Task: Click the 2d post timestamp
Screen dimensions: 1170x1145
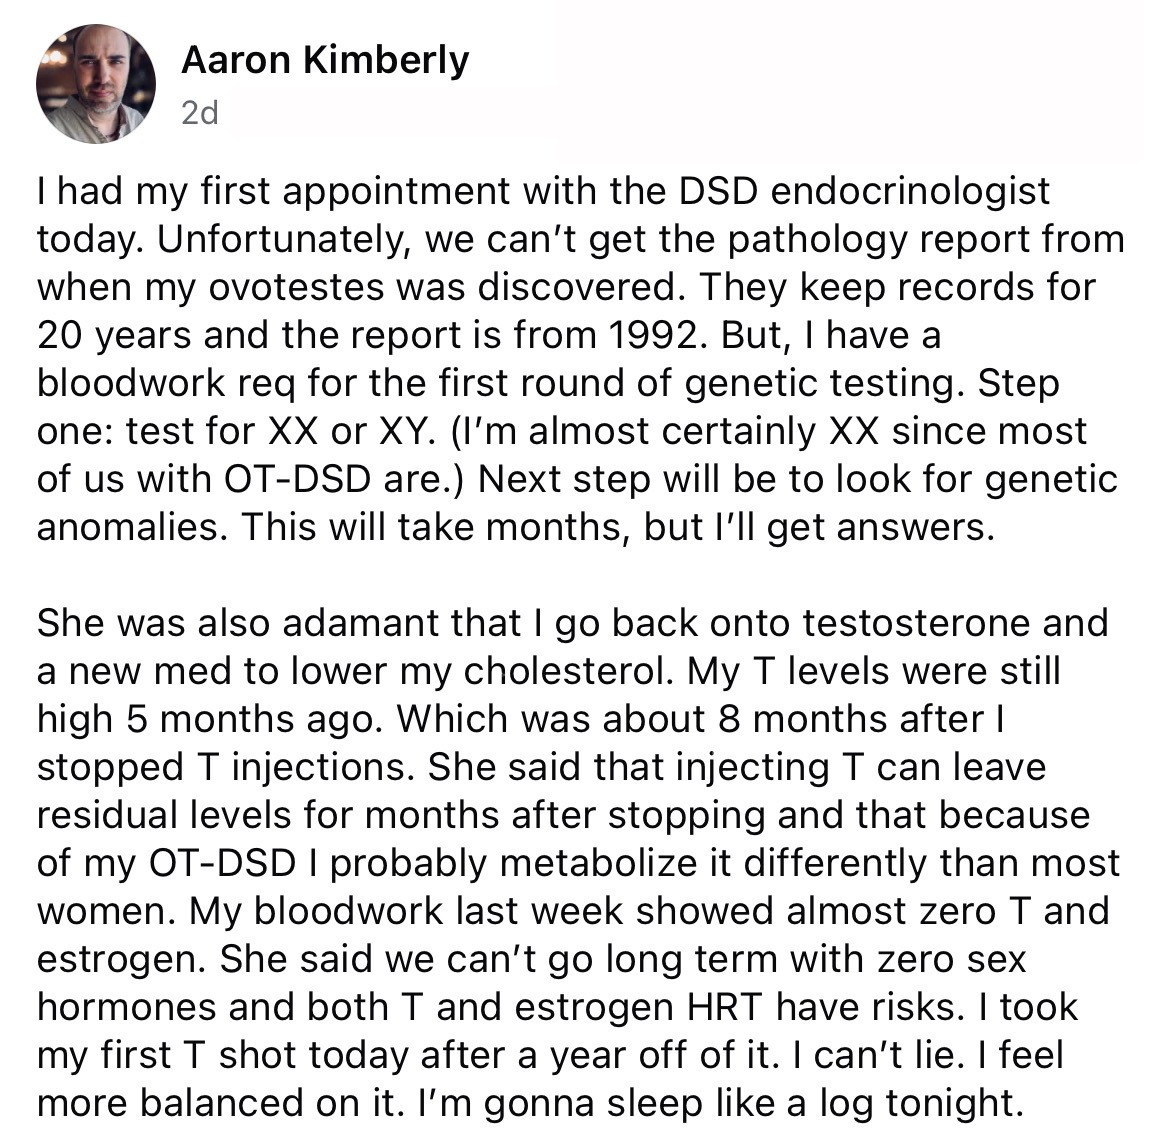Action: tap(200, 113)
